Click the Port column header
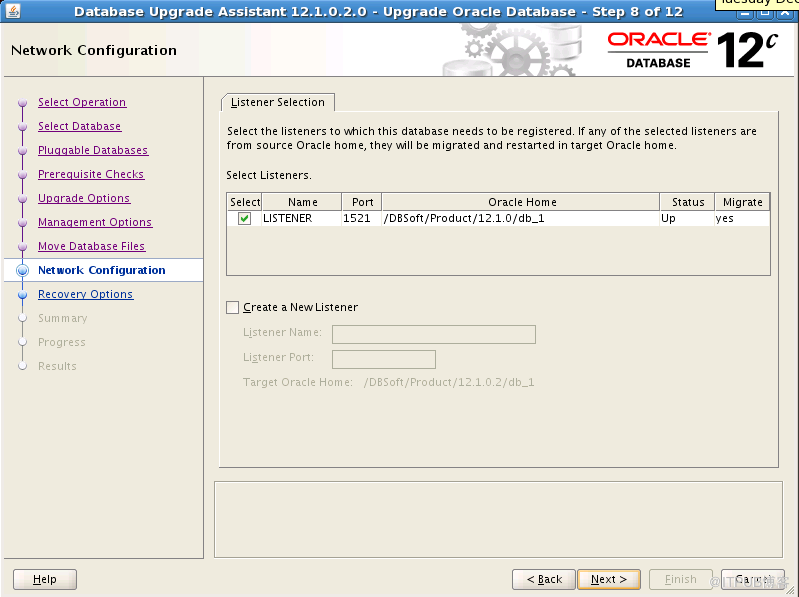This screenshot has width=799, height=597. (x=362, y=202)
